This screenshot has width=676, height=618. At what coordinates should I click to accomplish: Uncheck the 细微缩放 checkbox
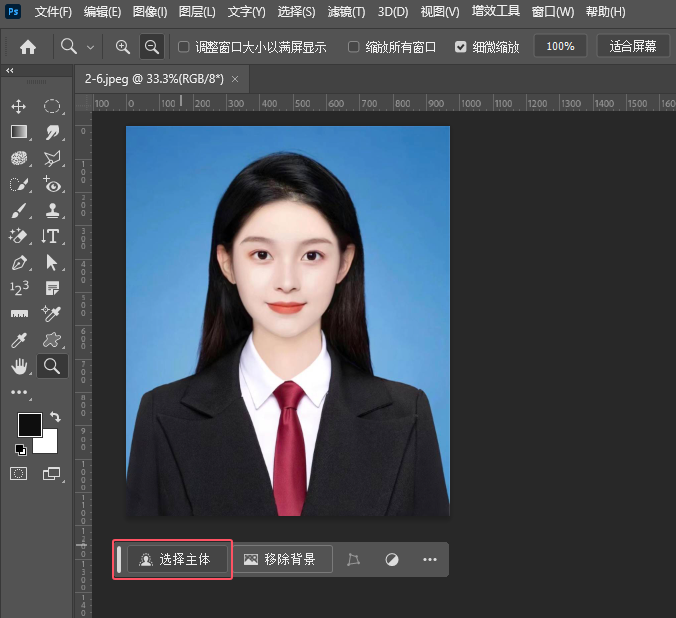click(x=460, y=47)
